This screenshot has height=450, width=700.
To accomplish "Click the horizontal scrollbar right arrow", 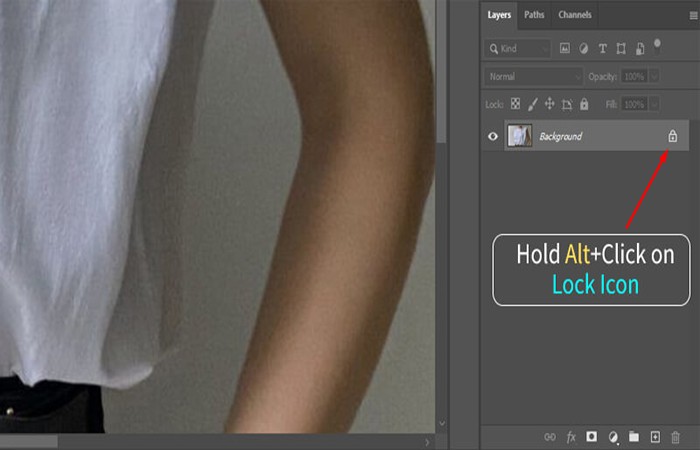I will click(427, 442).
